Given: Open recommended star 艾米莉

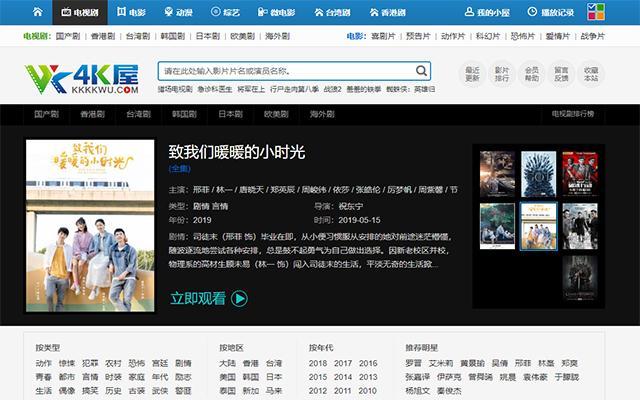Looking at the screenshot, I should click(x=441, y=363).
